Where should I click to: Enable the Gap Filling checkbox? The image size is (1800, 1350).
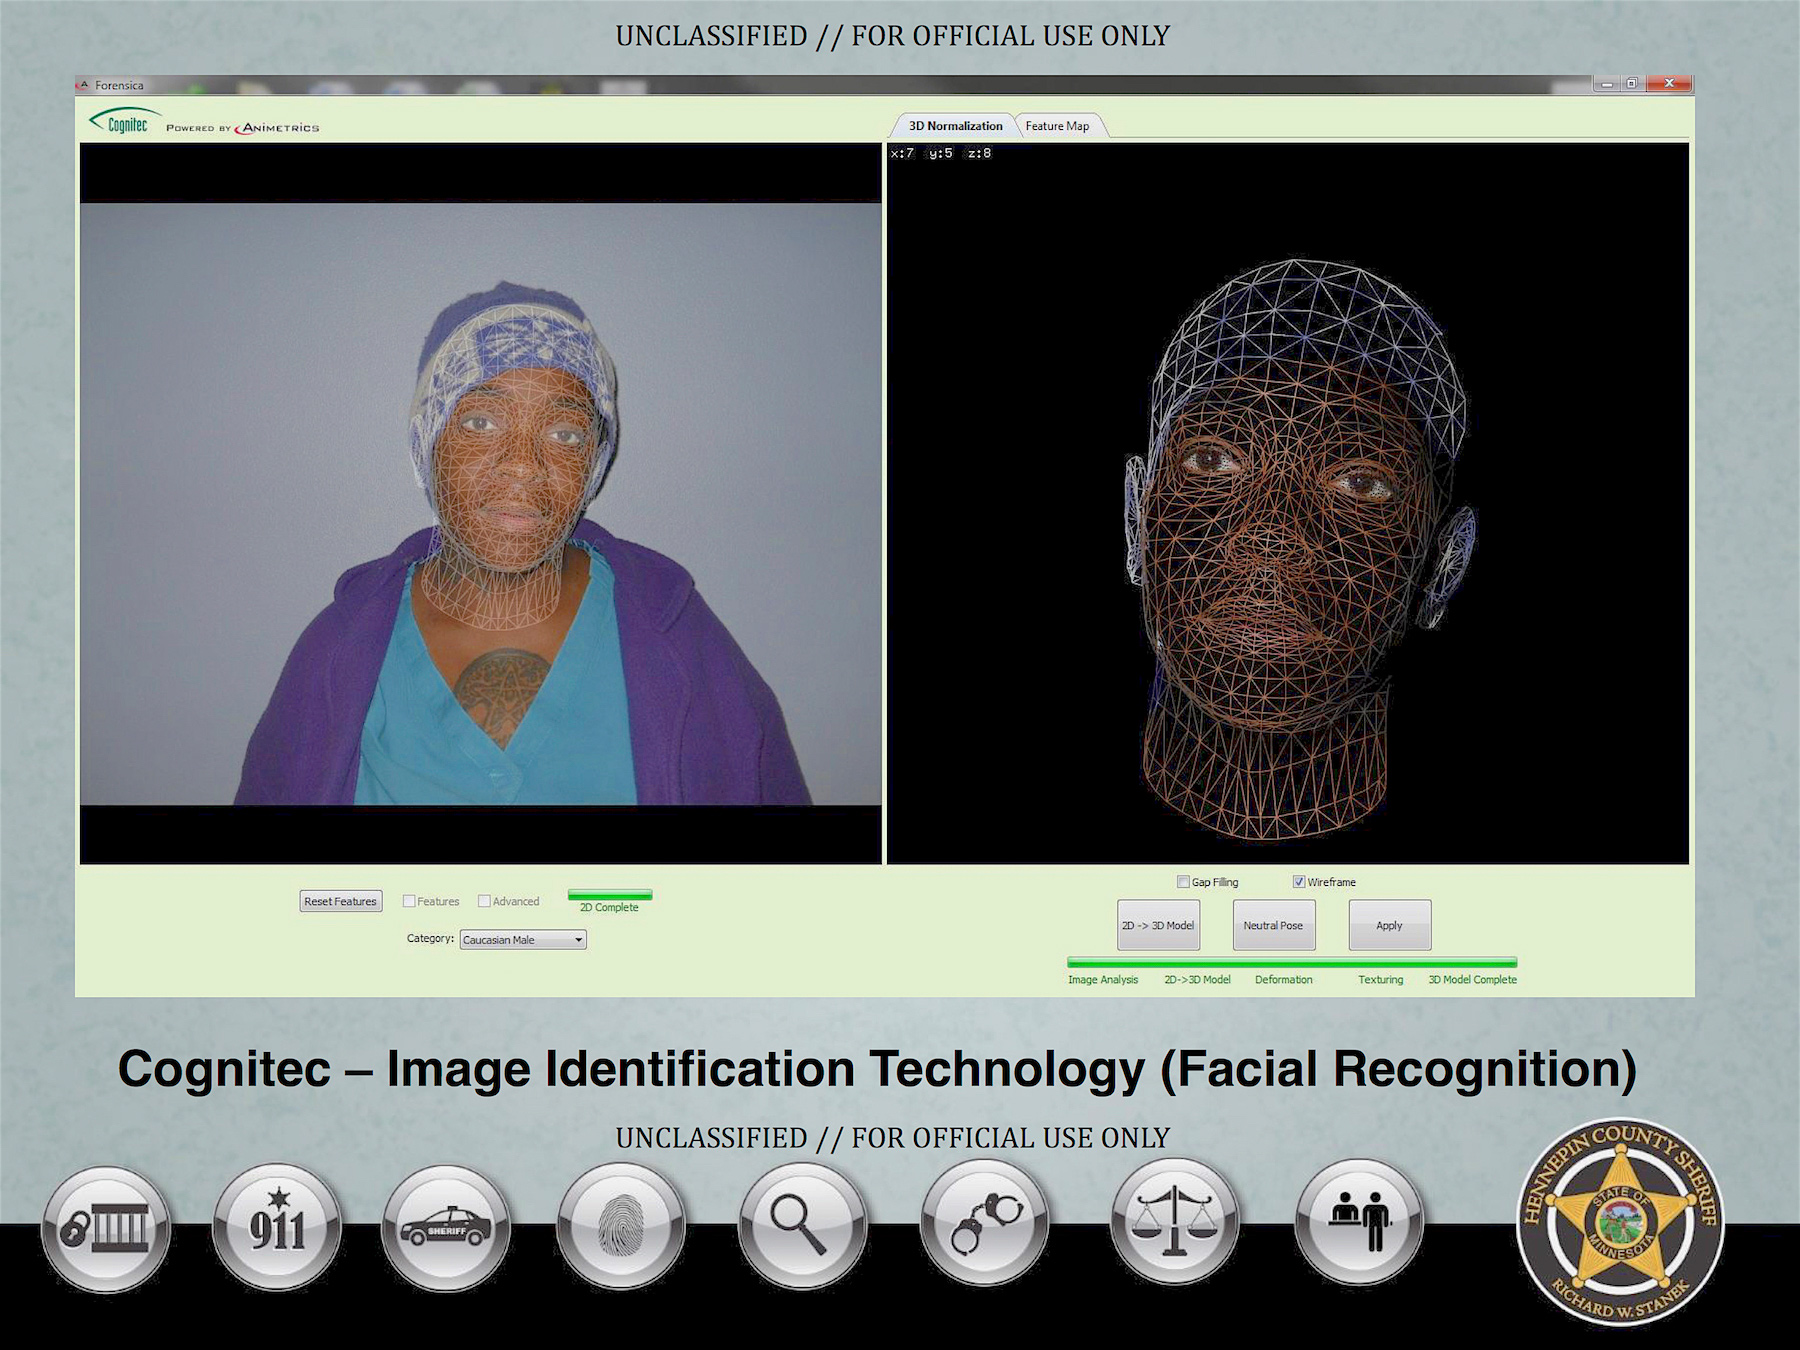[1183, 882]
